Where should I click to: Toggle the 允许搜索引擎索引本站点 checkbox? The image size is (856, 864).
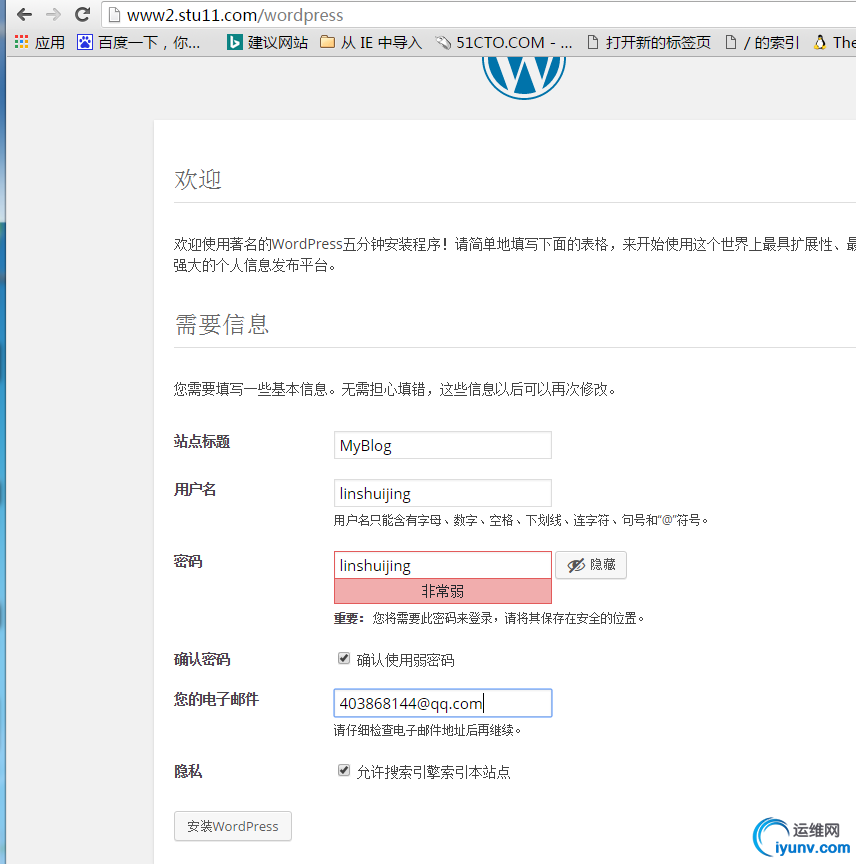click(344, 770)
